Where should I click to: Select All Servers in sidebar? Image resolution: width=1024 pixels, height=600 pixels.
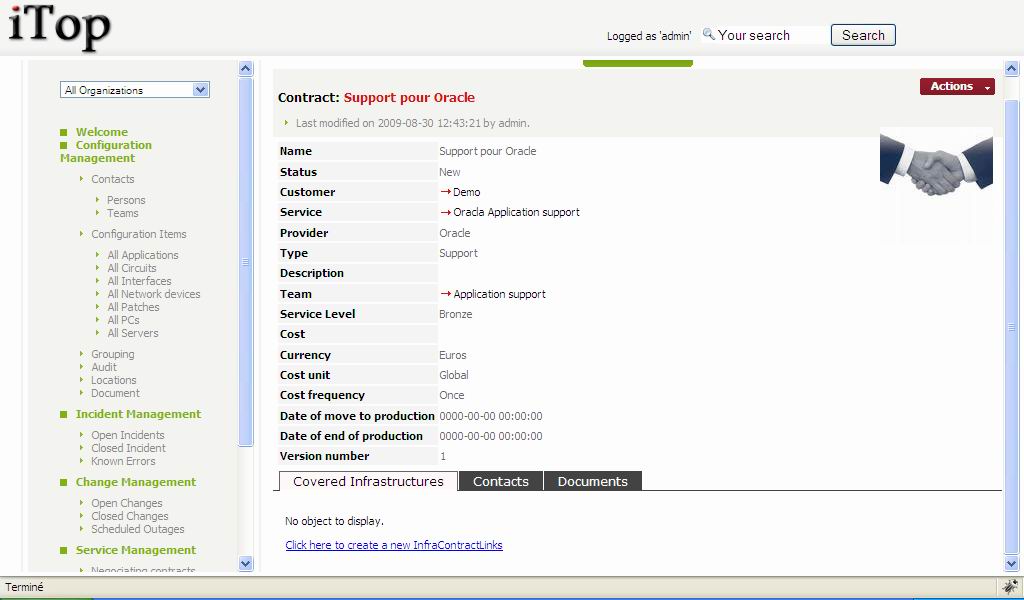pos(133,333)
